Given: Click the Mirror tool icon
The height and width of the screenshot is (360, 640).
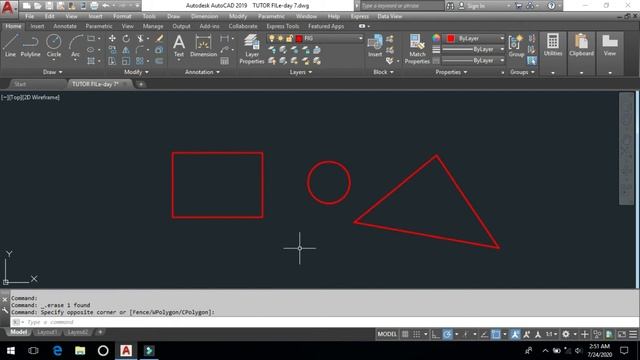Looking at the screenshot, I should 126,50.
